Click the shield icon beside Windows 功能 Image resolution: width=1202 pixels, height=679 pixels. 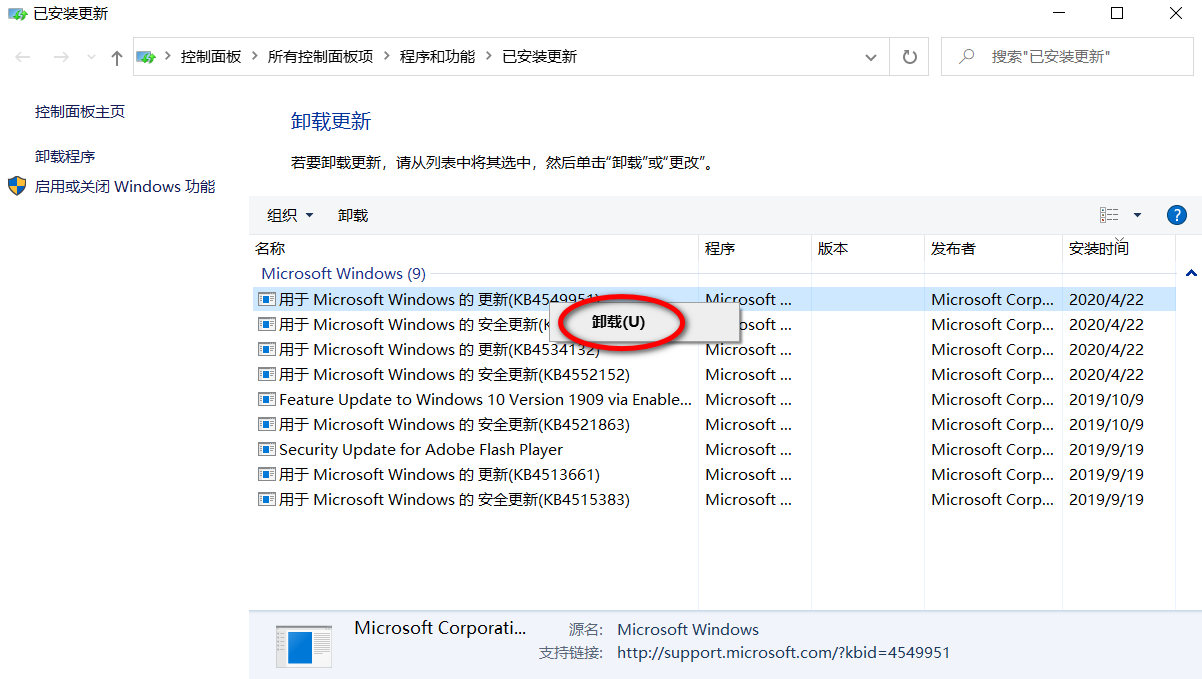point(17,186)
